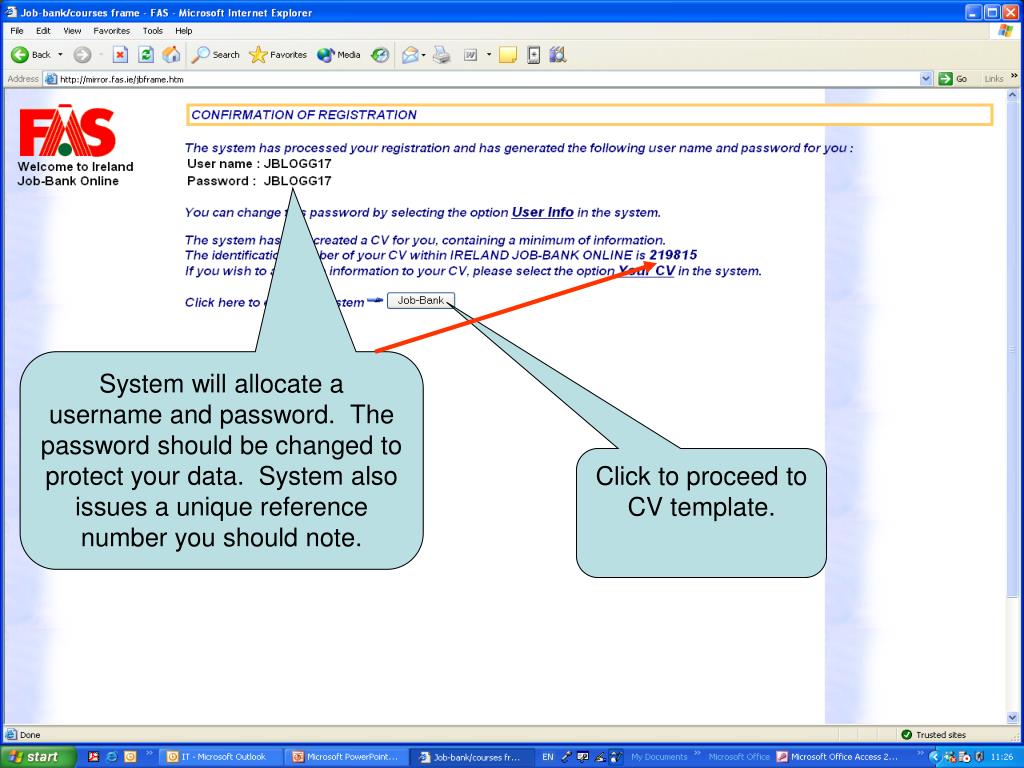Viewport: 1024px width, 768px height.
Task: Show hidden system tray icons arrow
Action: [934, 757]
